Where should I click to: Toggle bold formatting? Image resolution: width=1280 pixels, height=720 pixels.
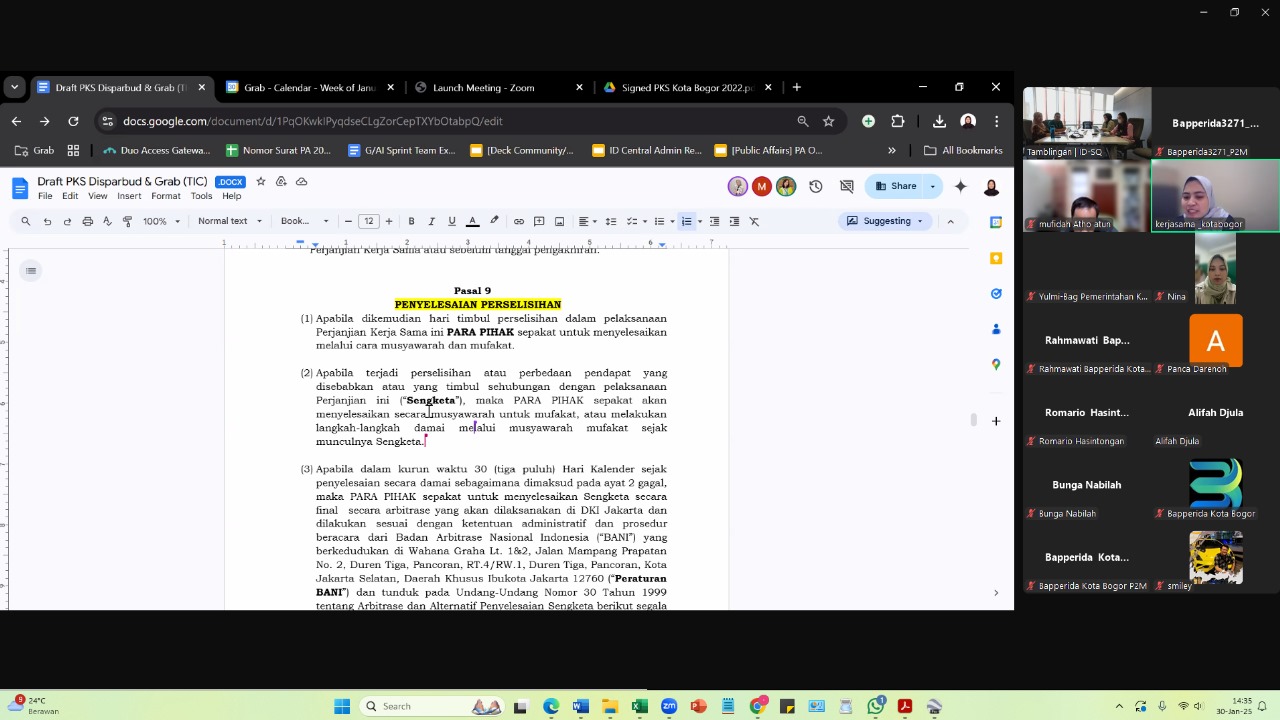point(411,221)
